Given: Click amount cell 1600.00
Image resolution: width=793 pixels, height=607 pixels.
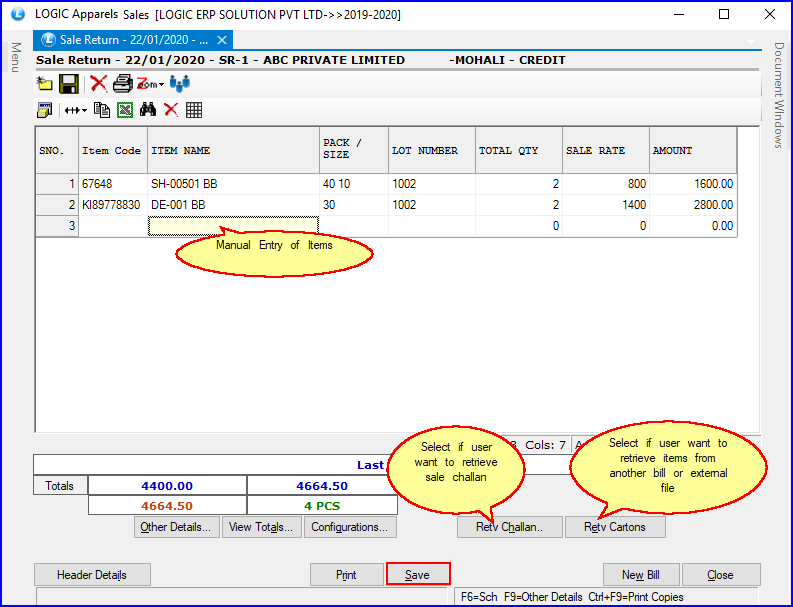Looking at the screenshot, I should (x=693, y=184).
